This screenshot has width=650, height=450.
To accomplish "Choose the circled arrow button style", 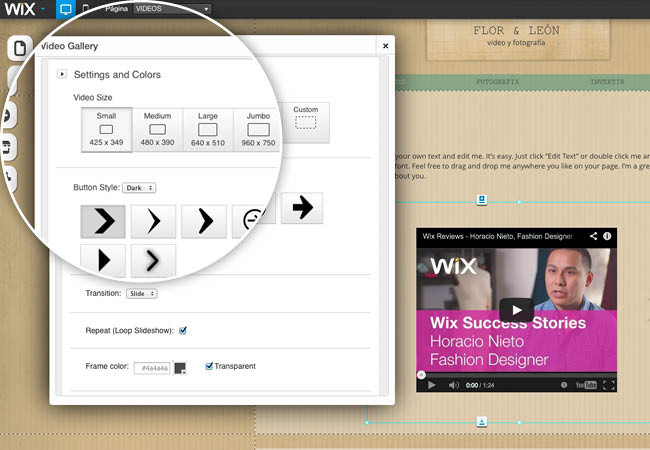I will pos(253,220).
